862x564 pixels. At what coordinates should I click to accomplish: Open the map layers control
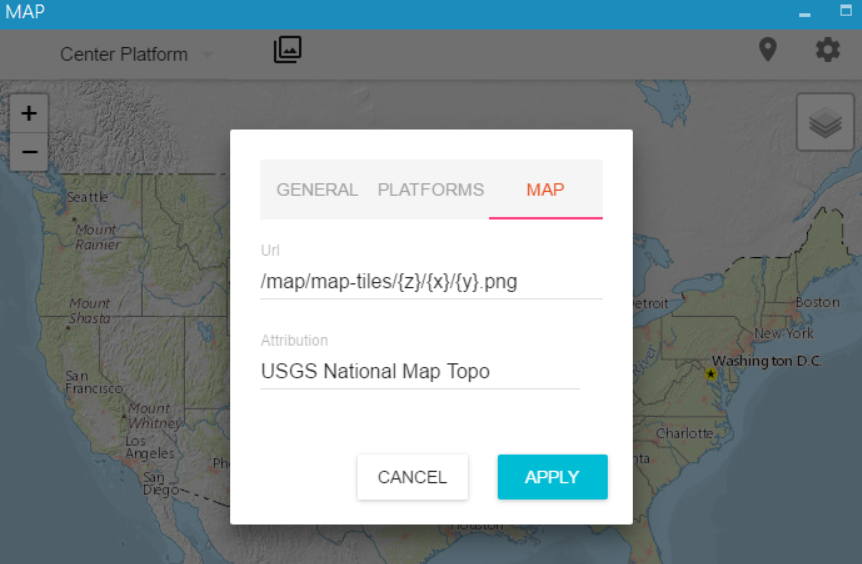click(825, 123)
